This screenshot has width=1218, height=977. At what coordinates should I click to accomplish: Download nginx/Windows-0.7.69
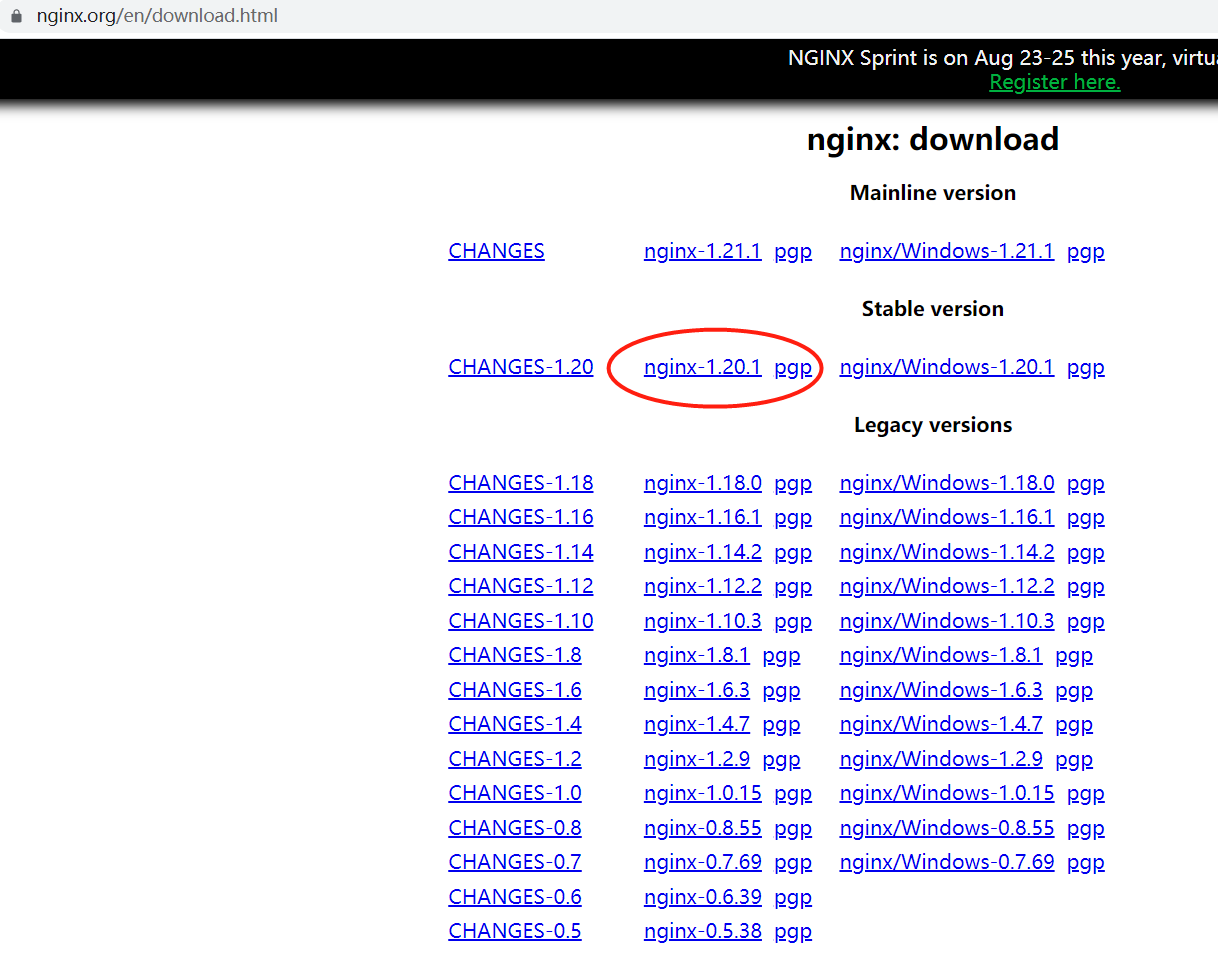point(947,862)
